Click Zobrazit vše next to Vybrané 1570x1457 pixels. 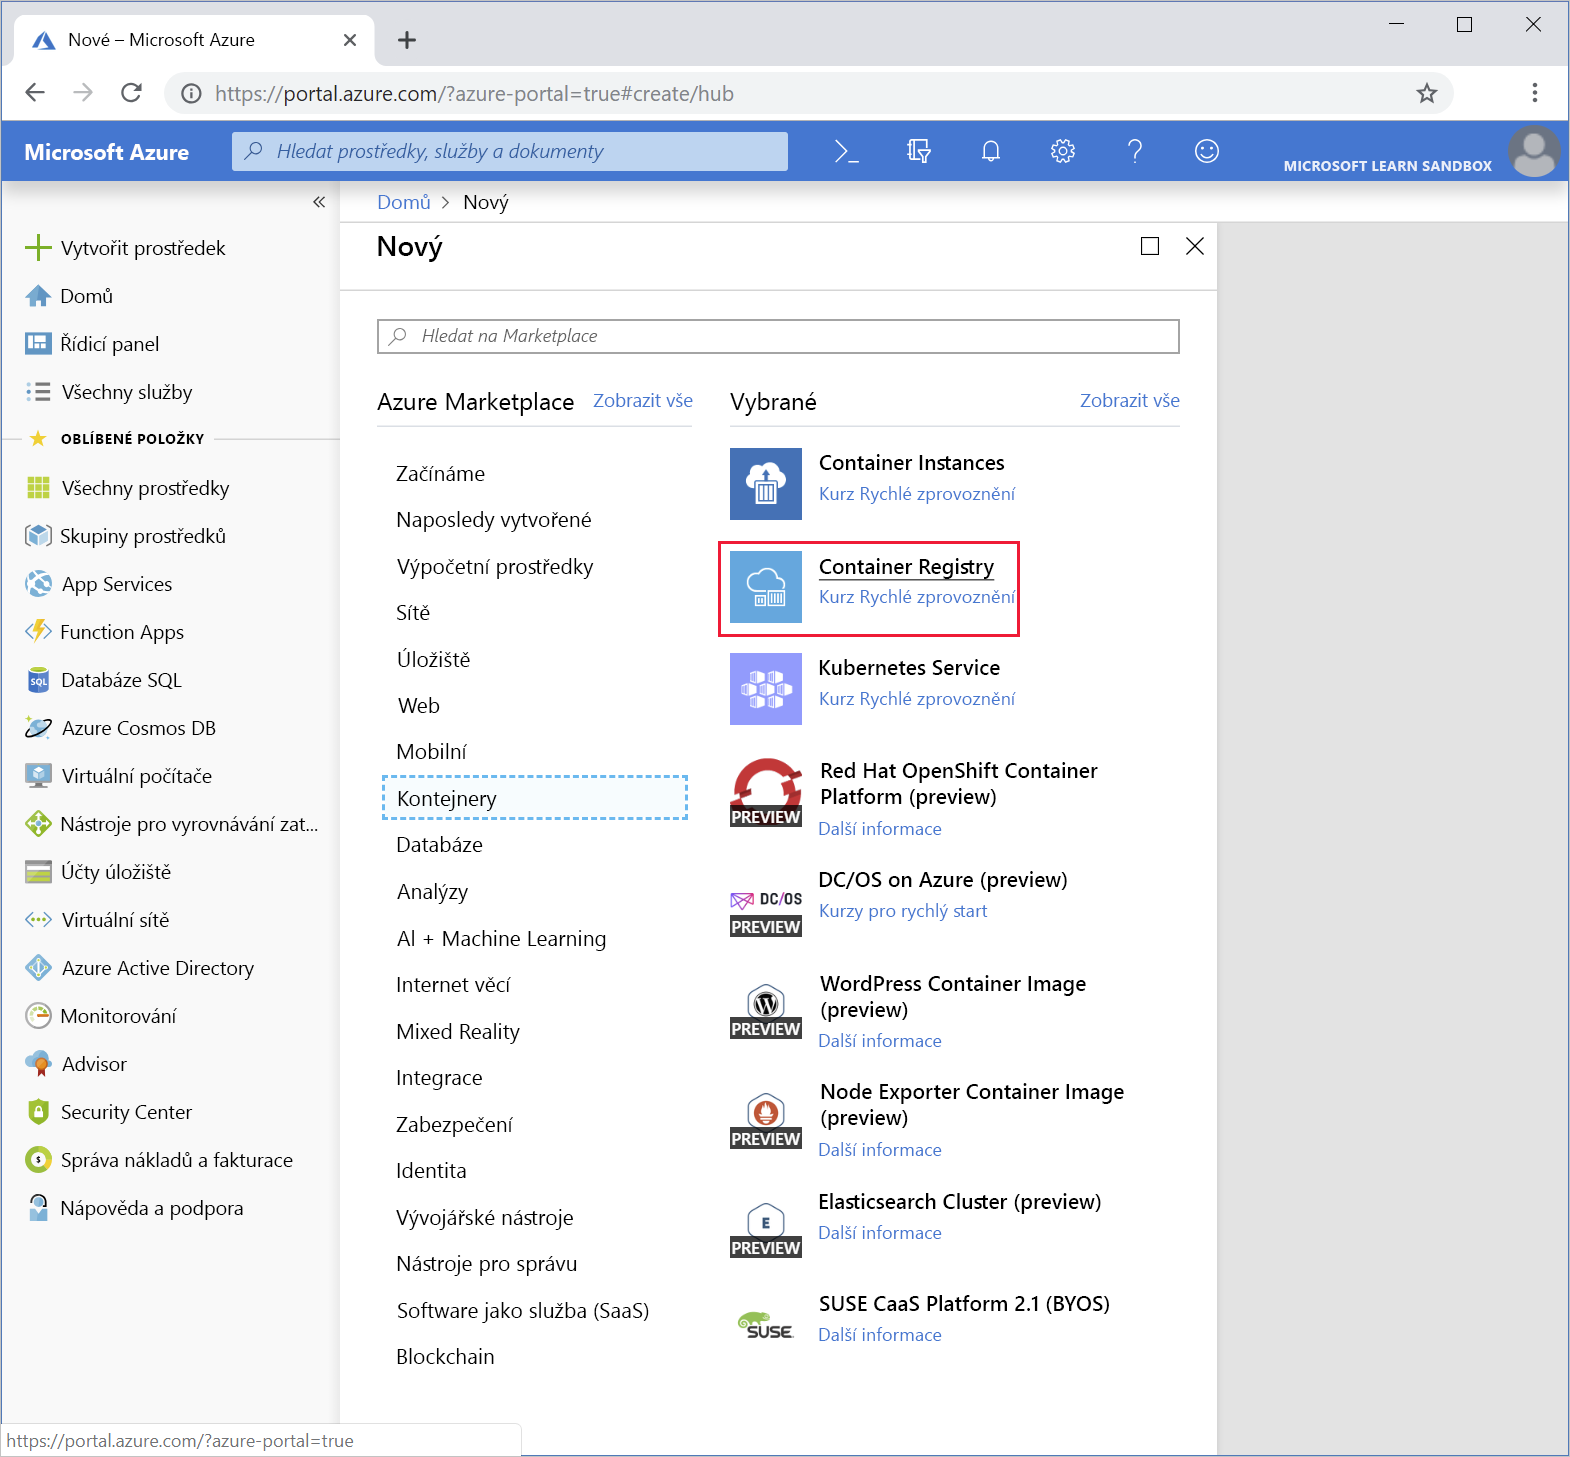1130,401
